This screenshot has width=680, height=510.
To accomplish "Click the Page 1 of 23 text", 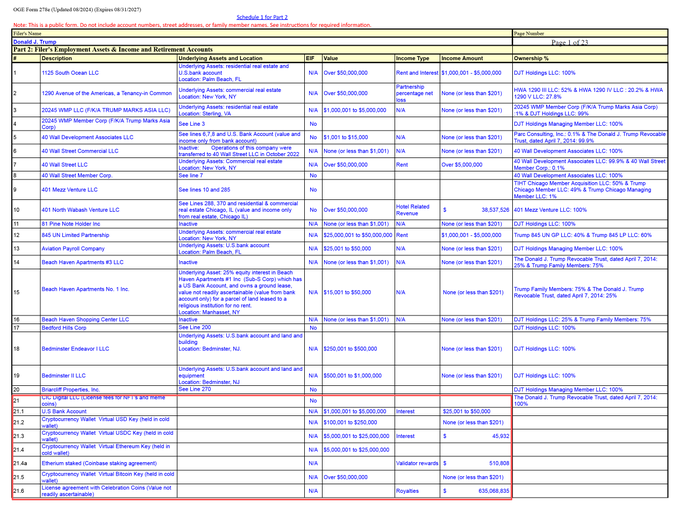I will pos(569,42).
